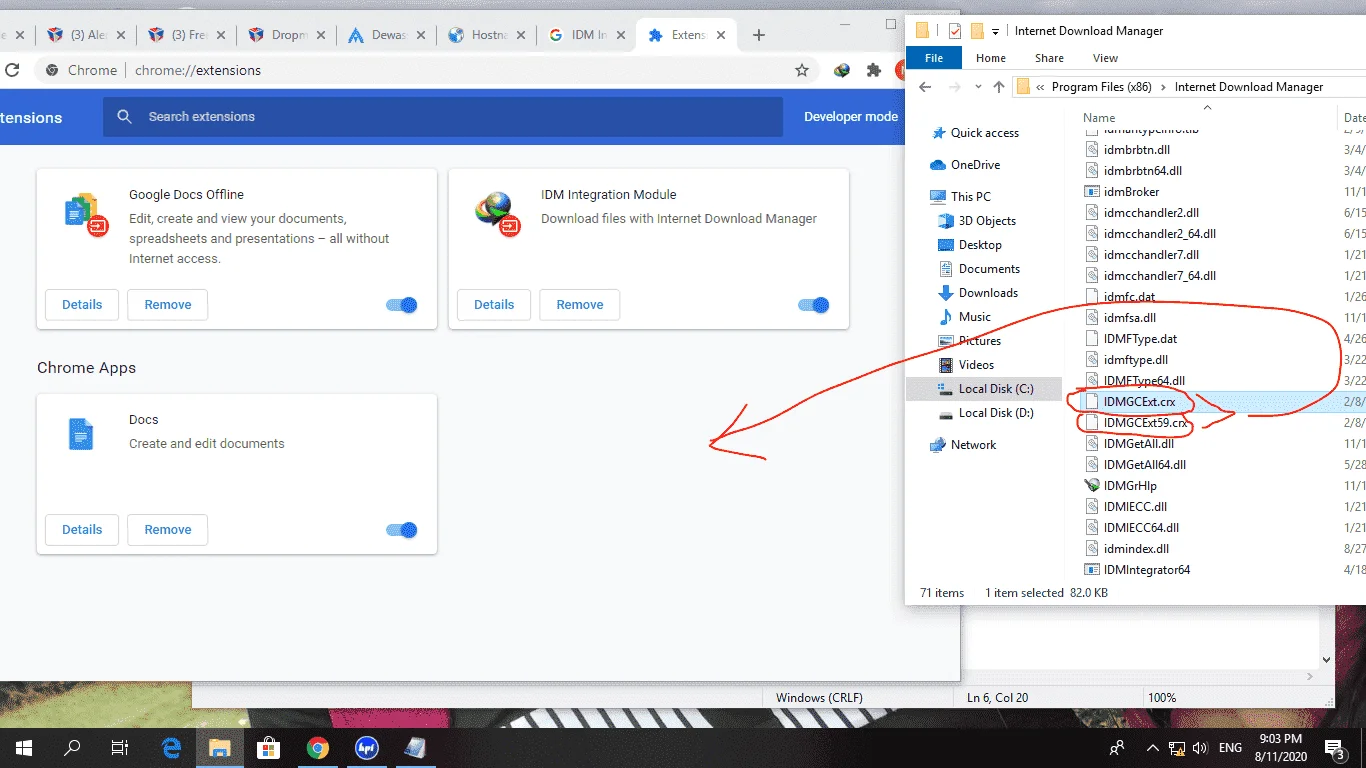Image resolution: width=1366 pixels, height=768 pixels.
Task: Open the File menu in Explorer
Action: click(x=934, y=58)
